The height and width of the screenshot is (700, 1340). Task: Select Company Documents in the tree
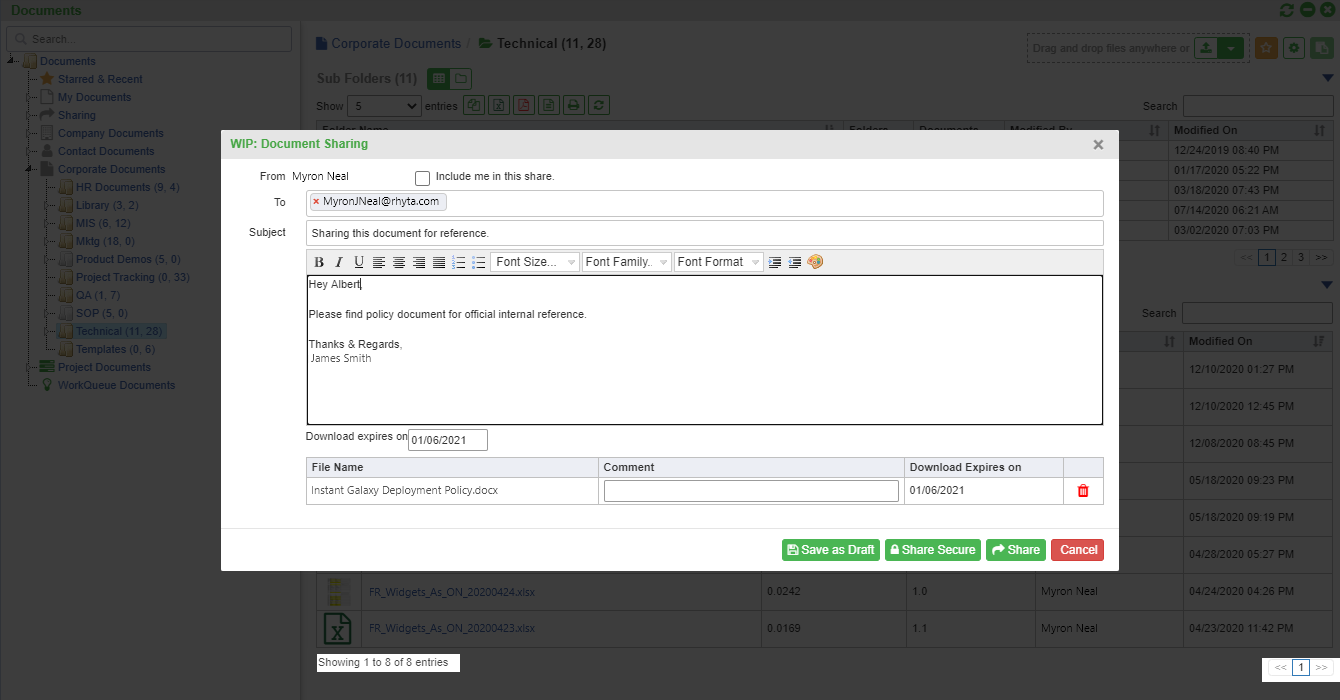(111, 133)
